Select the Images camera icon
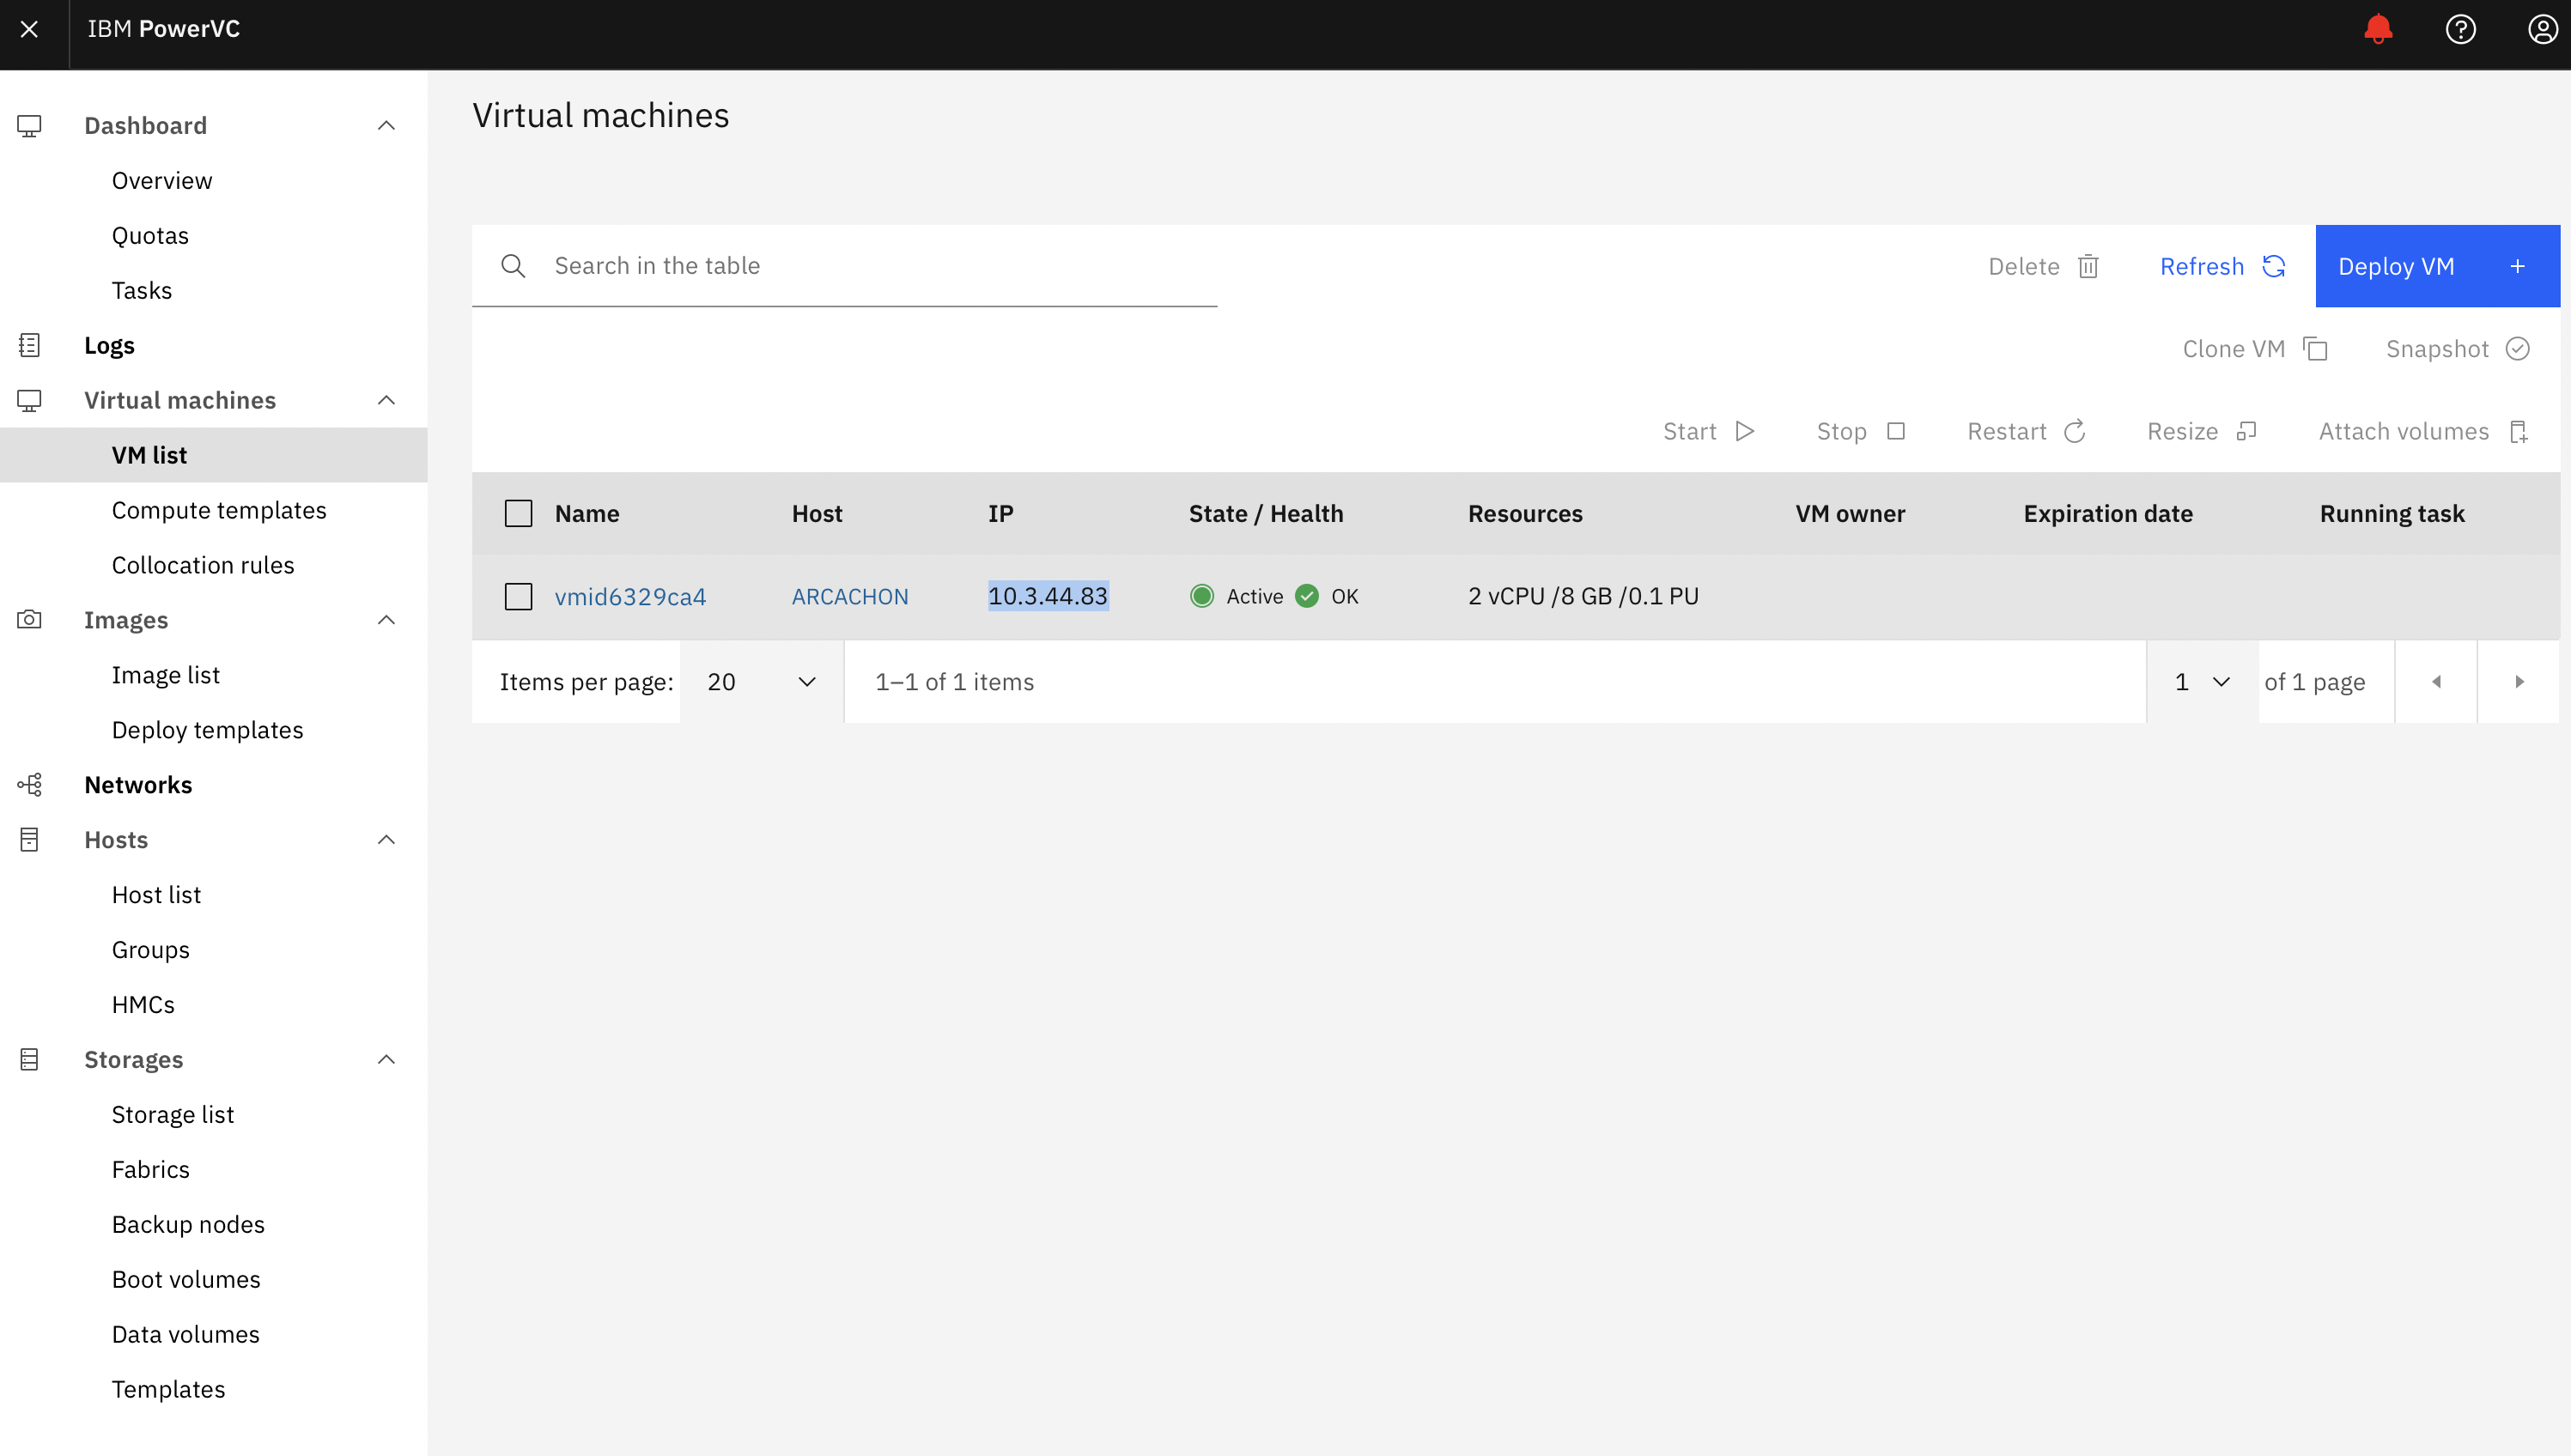Viewport: 2571px width, 1456px height. pos(29,619)
